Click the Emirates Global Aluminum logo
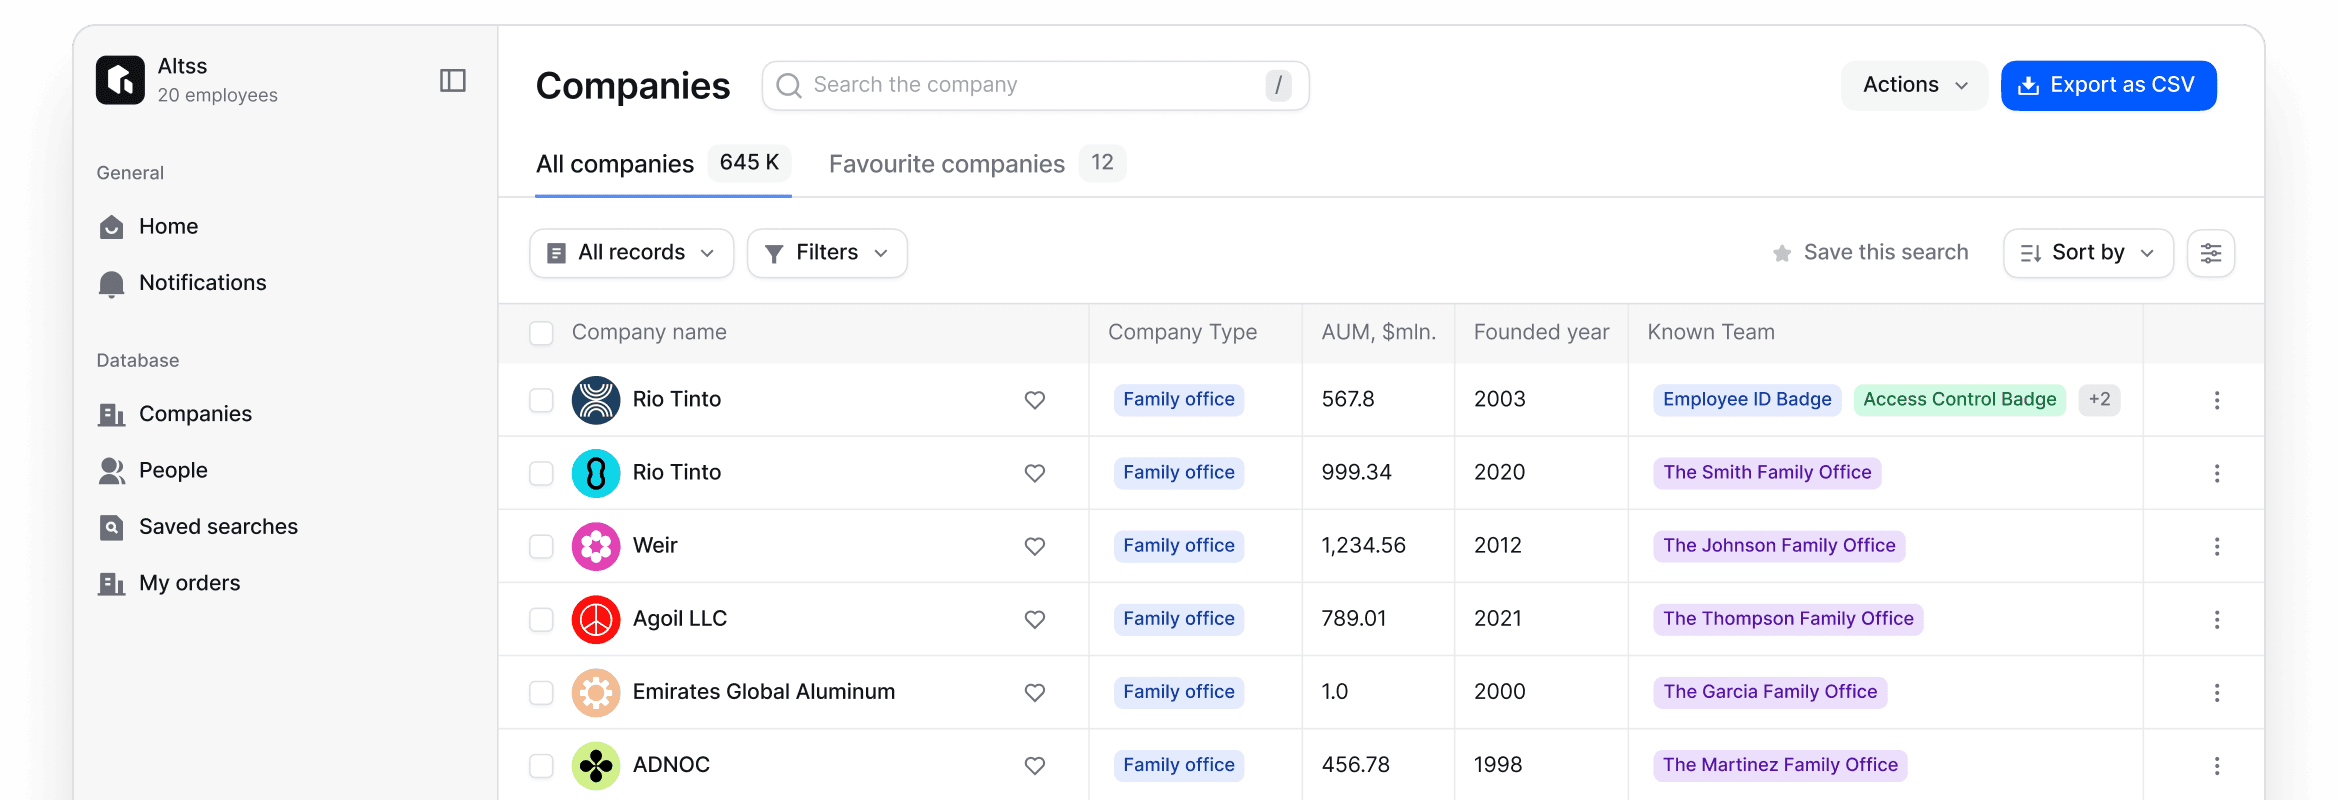 pyautogui.click(x=595, y=692)
